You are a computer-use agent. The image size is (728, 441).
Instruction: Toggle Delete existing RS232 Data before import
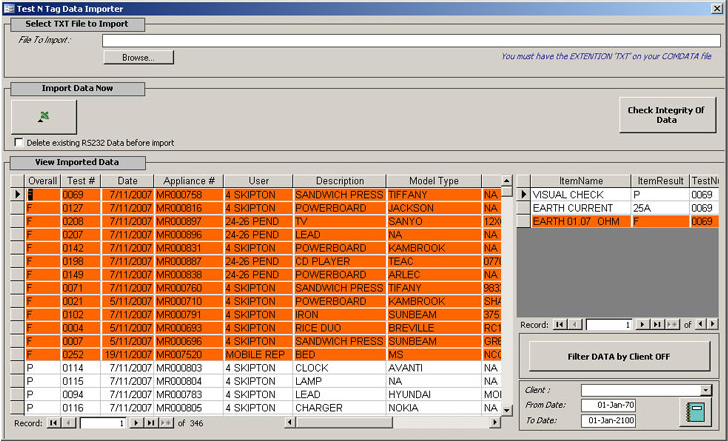tap(19, 142)
